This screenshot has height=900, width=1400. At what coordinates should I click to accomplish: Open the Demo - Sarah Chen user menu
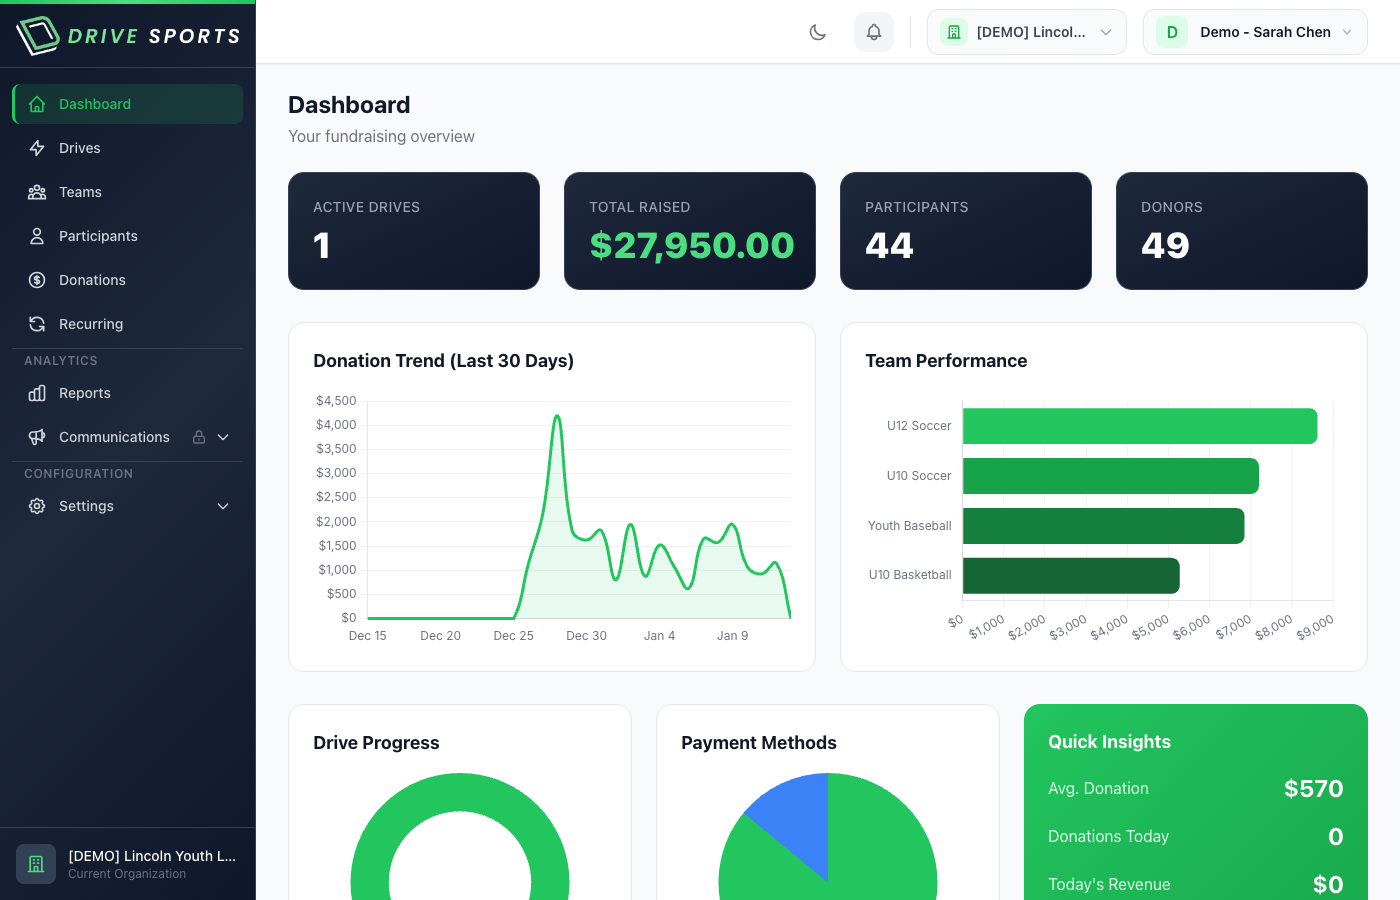pyautogui.click(x=1255, y=32)
